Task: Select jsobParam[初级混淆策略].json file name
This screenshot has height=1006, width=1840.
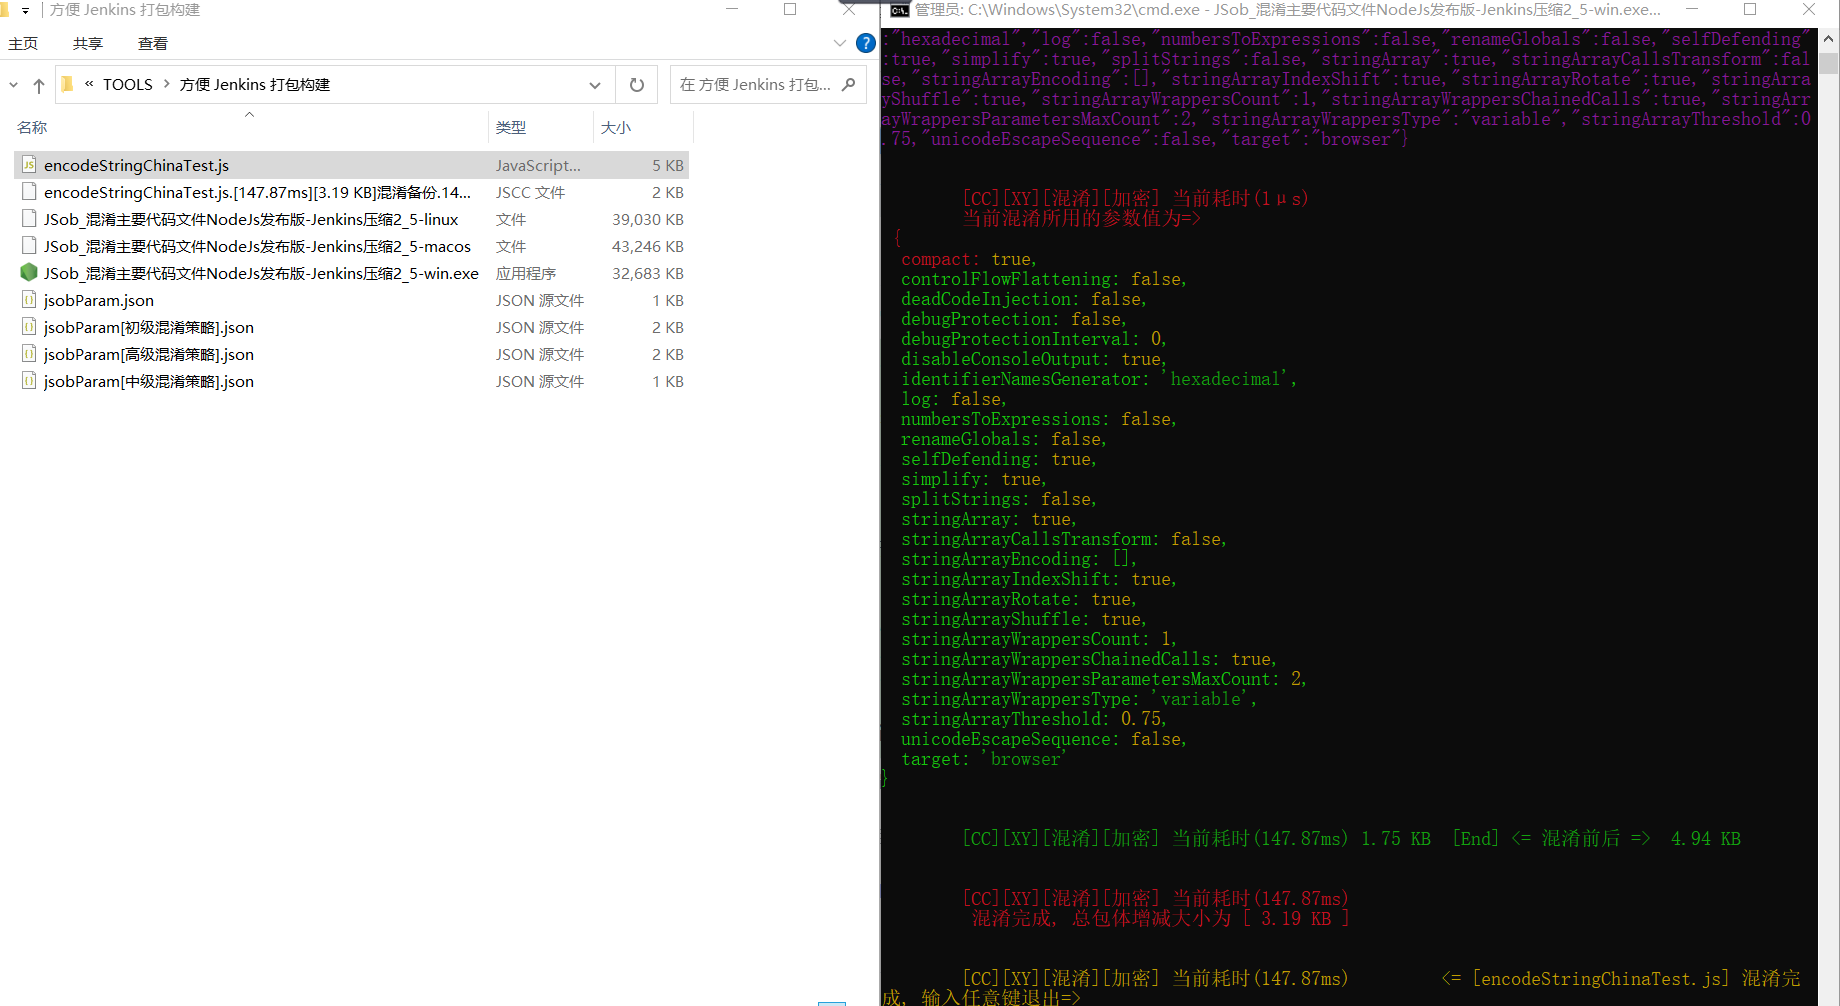Action: pyautogui.click(x=149, y=327)
